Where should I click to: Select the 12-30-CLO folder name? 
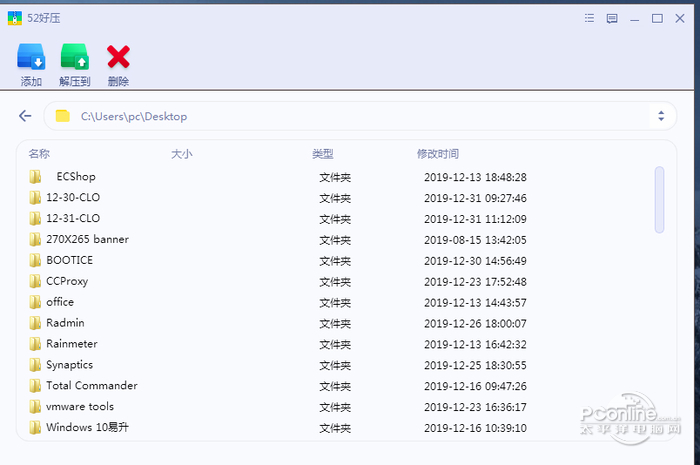click(73, 197)
